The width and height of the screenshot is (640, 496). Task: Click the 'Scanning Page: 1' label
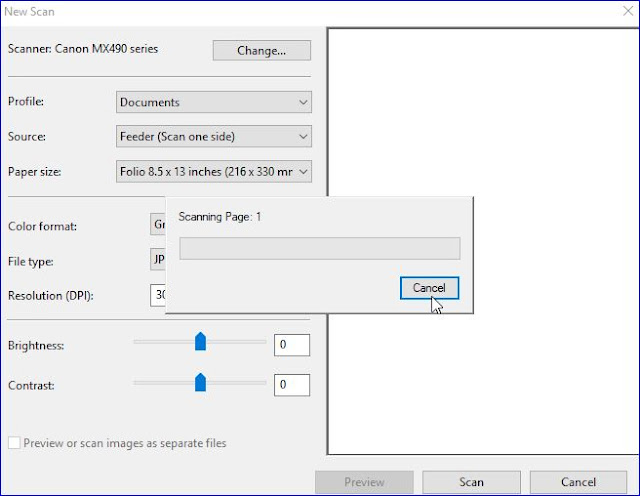tap(220, 217)
